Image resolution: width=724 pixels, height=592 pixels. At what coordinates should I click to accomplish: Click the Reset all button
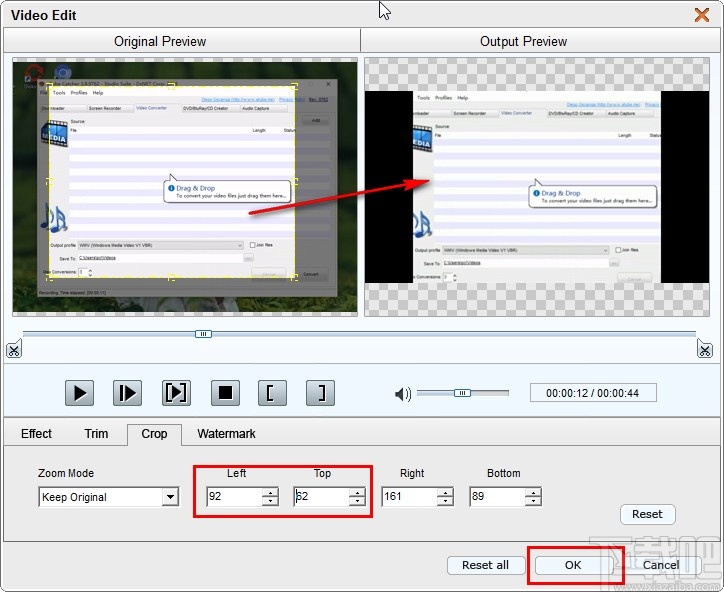click(x=486, y=565)
